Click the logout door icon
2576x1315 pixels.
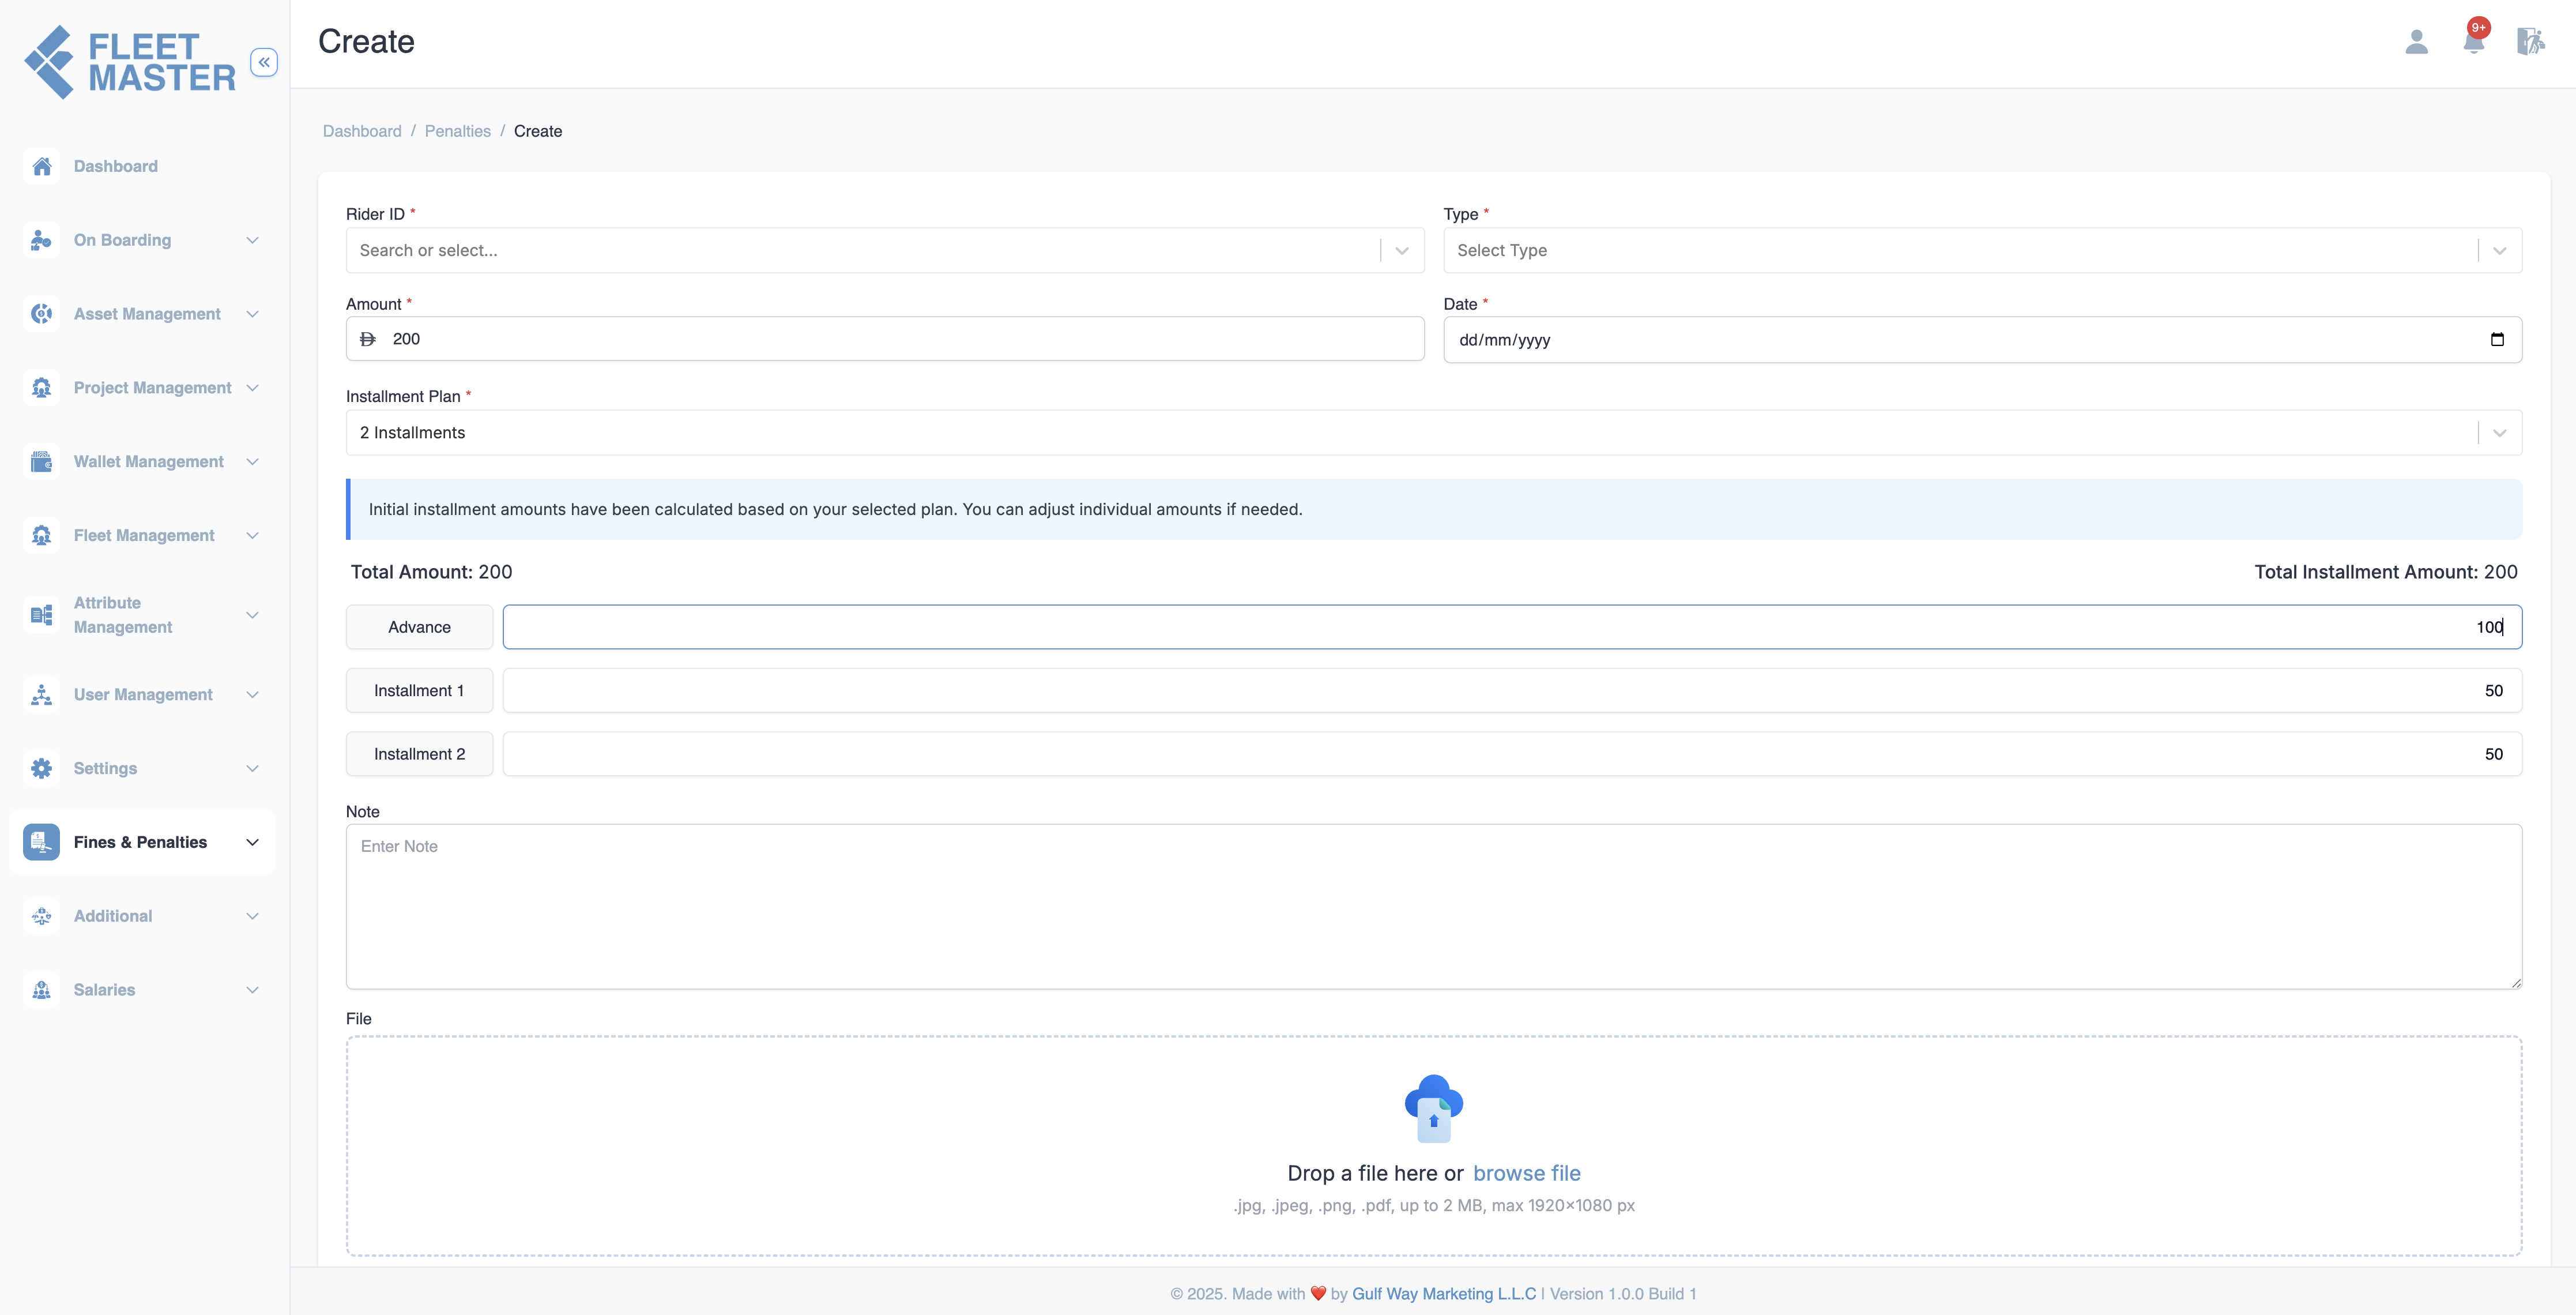pos(2530,41)
